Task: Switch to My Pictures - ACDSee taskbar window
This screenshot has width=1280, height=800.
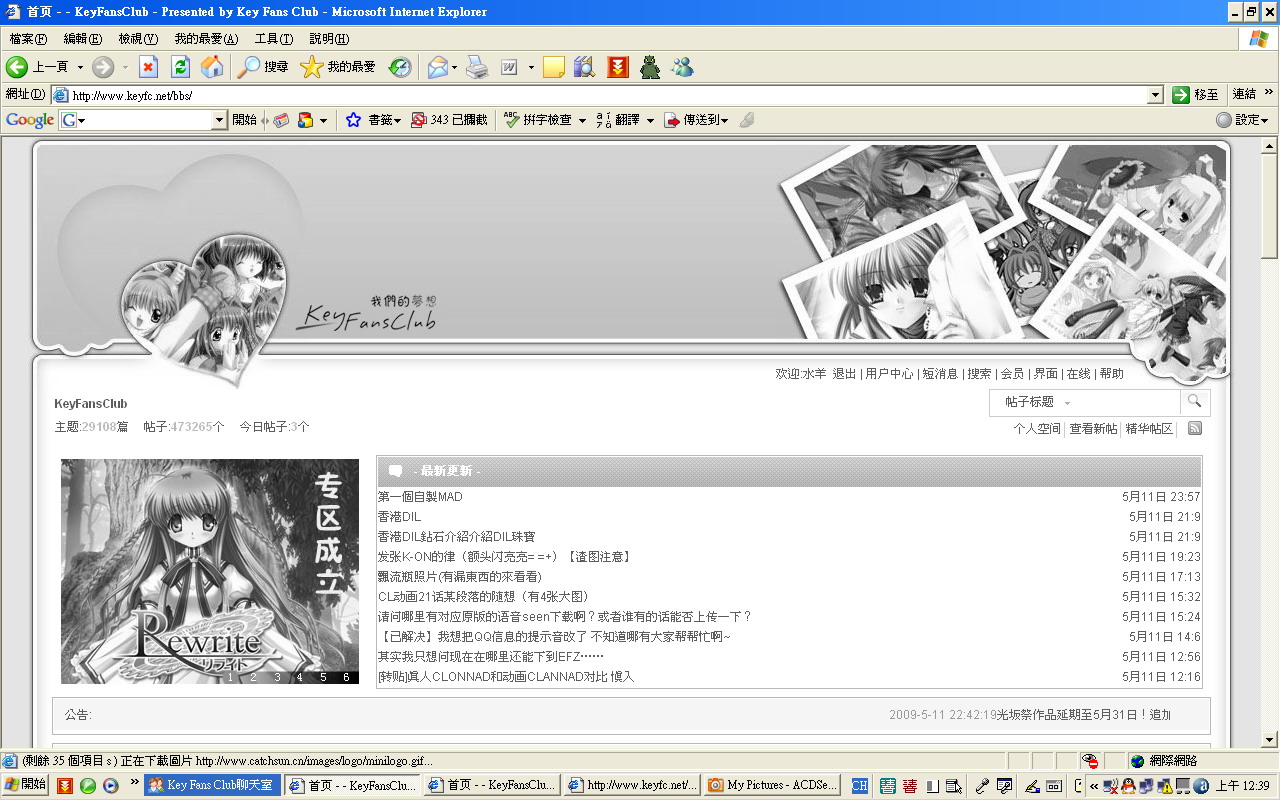Action: pos(770,785)
